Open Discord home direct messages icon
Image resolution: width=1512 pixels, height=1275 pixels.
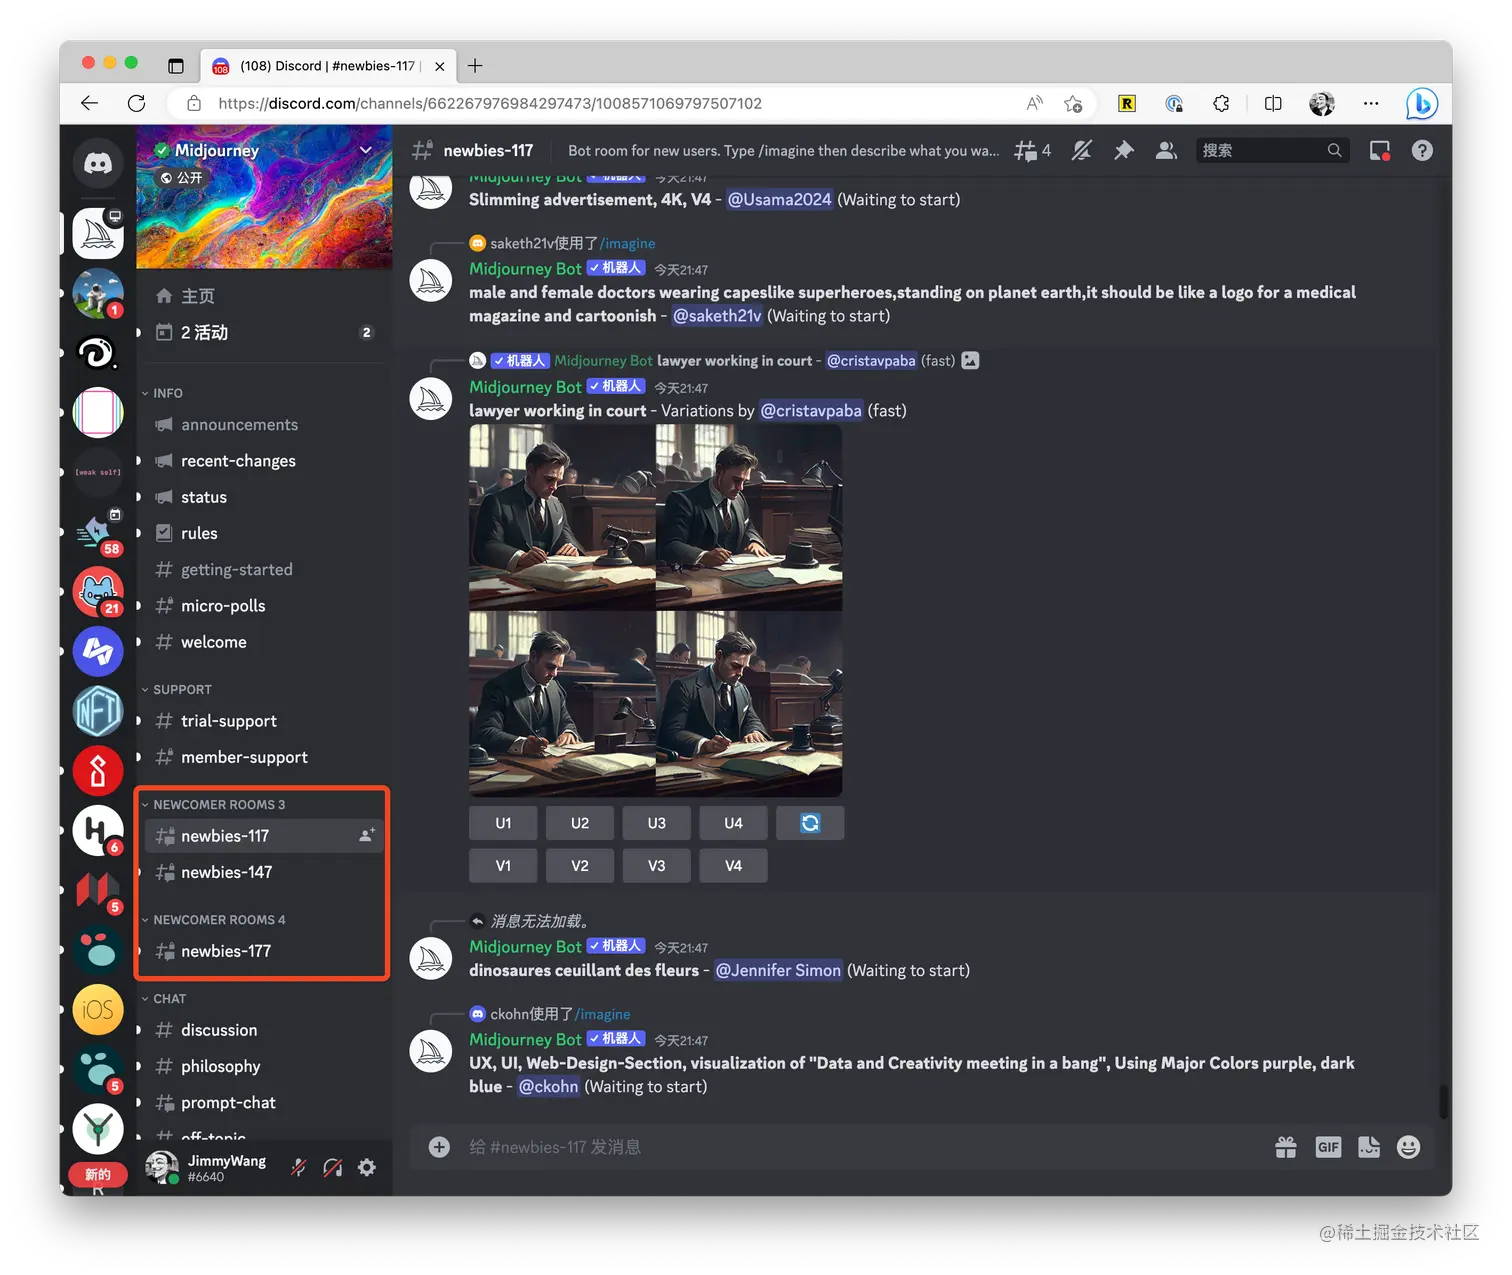(98, 163)
